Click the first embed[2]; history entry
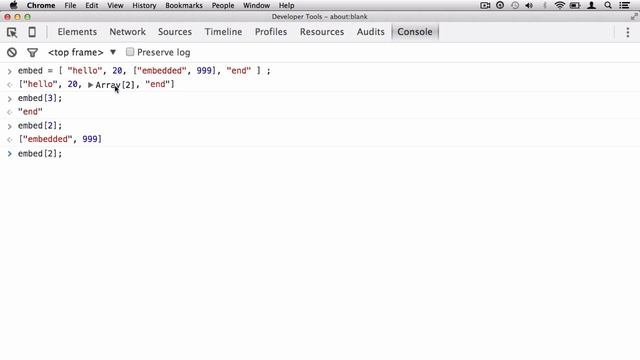The height and width of the screenshot is (360, 640). [40, 126]
